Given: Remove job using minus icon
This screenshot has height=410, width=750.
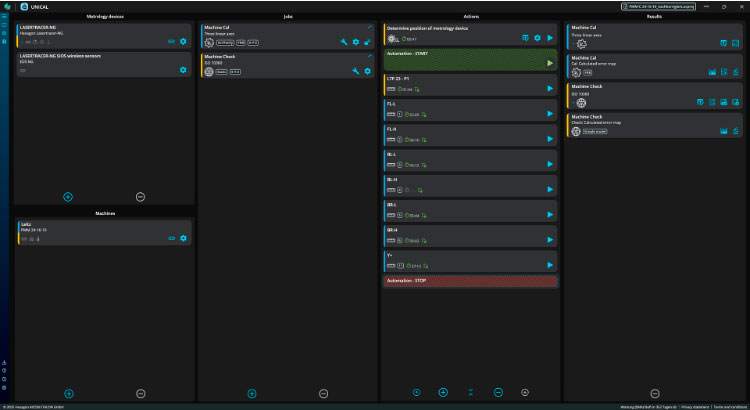Looking at the screenshot, I should (323, 393).
